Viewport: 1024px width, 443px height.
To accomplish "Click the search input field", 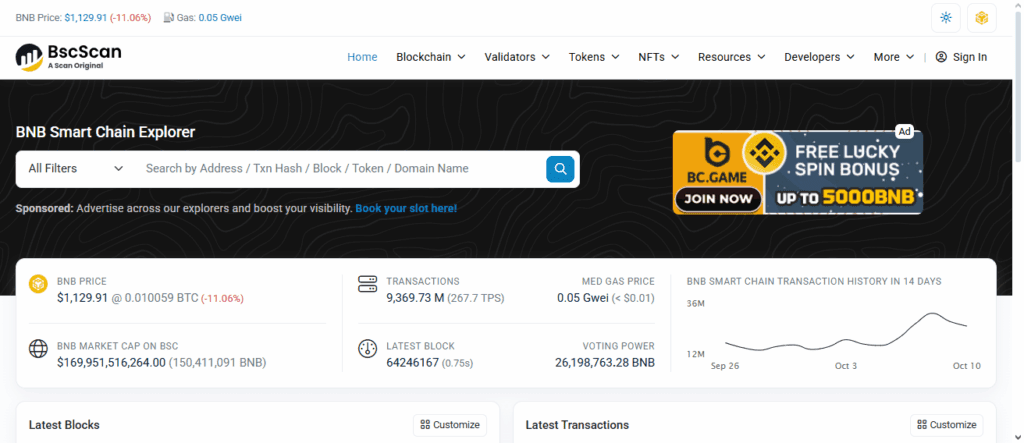I will tap(341, 169).
